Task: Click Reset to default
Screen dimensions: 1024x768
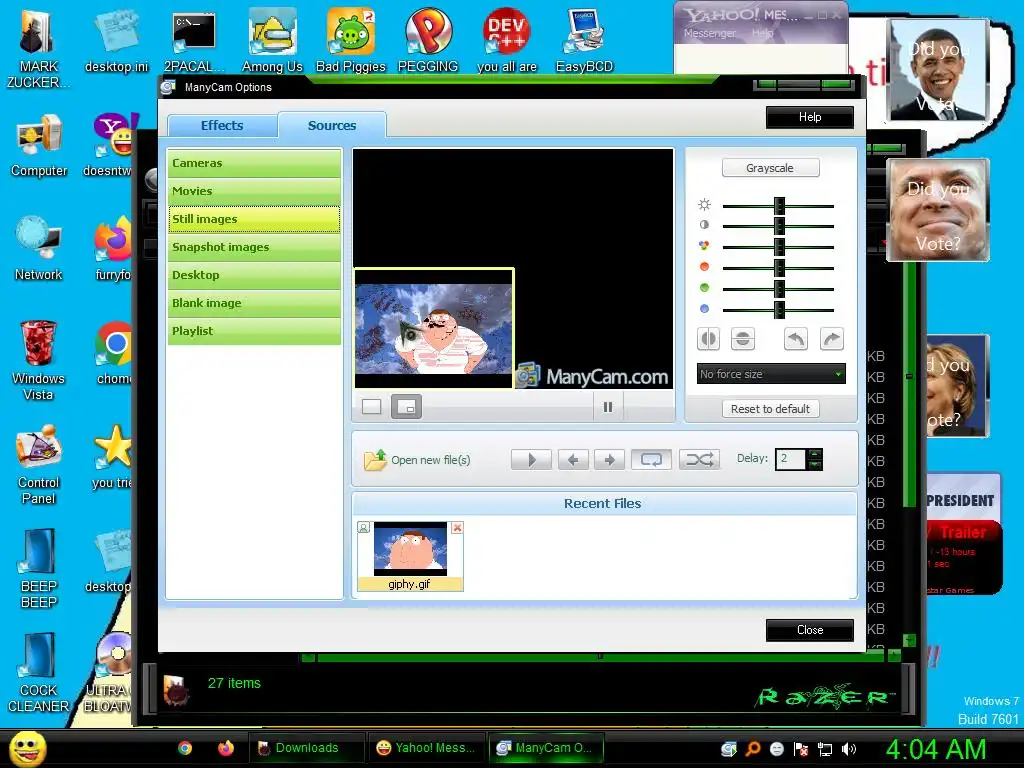Action: tap(771, 409)
